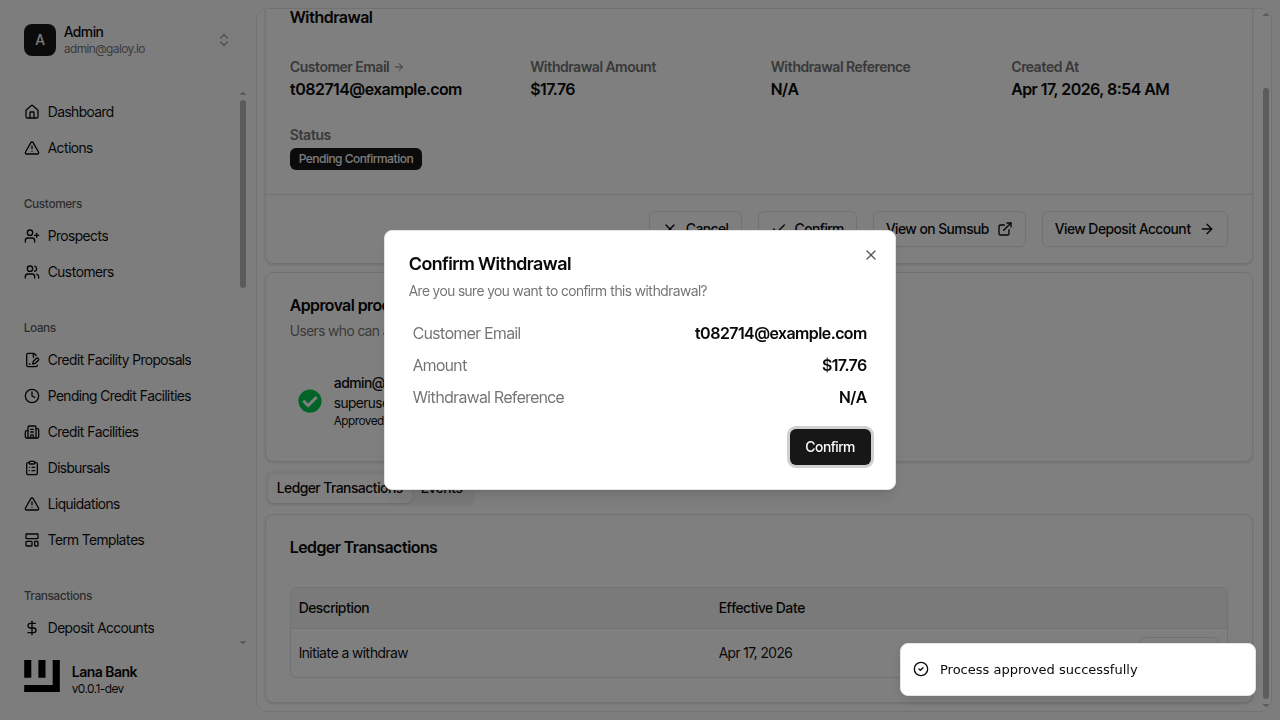Screen dimensions: 1280x720
Task: Open the Liquidations section
Action: click(82, 503)
